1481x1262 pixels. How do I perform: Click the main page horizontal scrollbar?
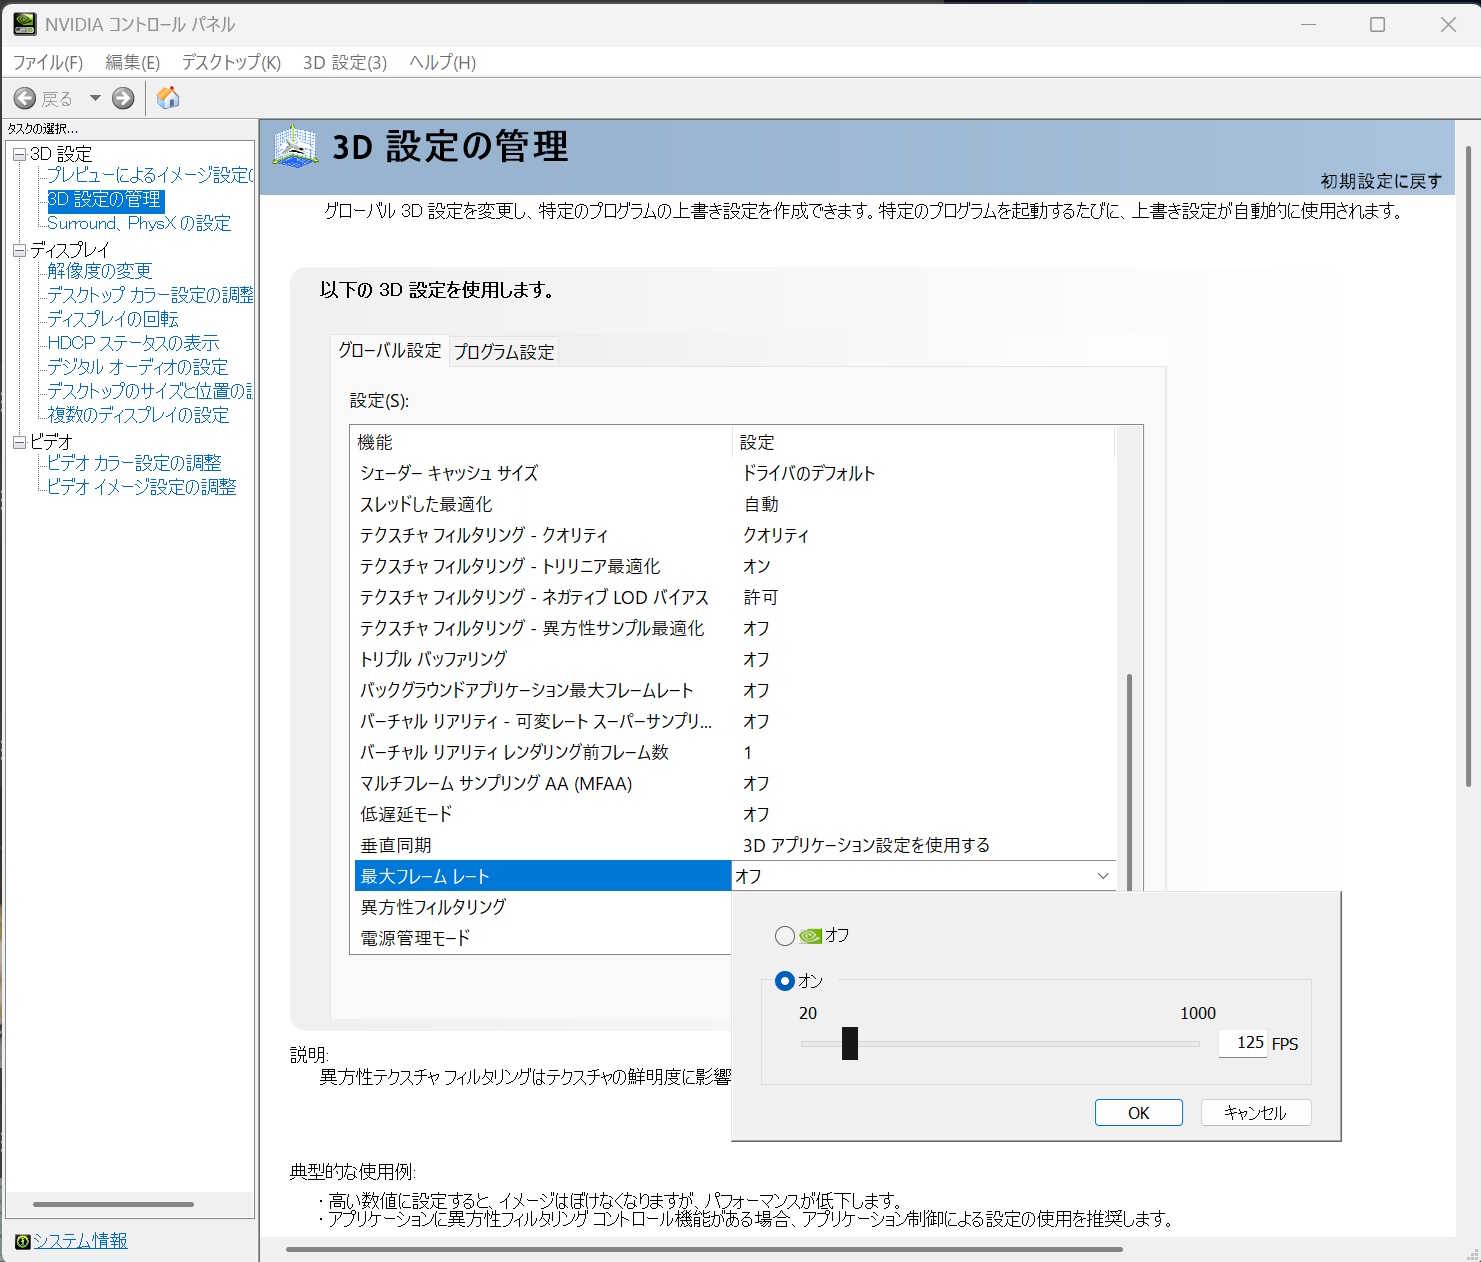click(704, 1249)
